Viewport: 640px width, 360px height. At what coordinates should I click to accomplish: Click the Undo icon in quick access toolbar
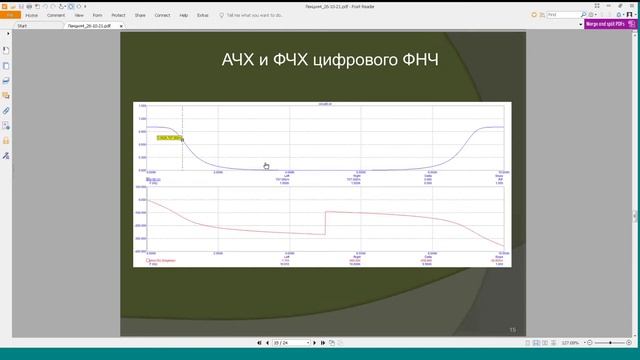45,7
